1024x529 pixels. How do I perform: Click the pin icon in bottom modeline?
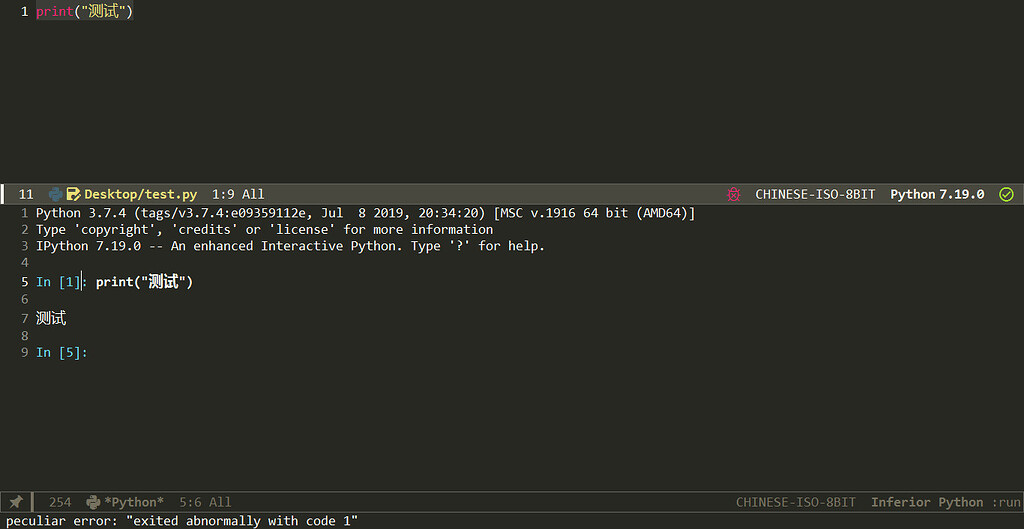pos(16,502)
